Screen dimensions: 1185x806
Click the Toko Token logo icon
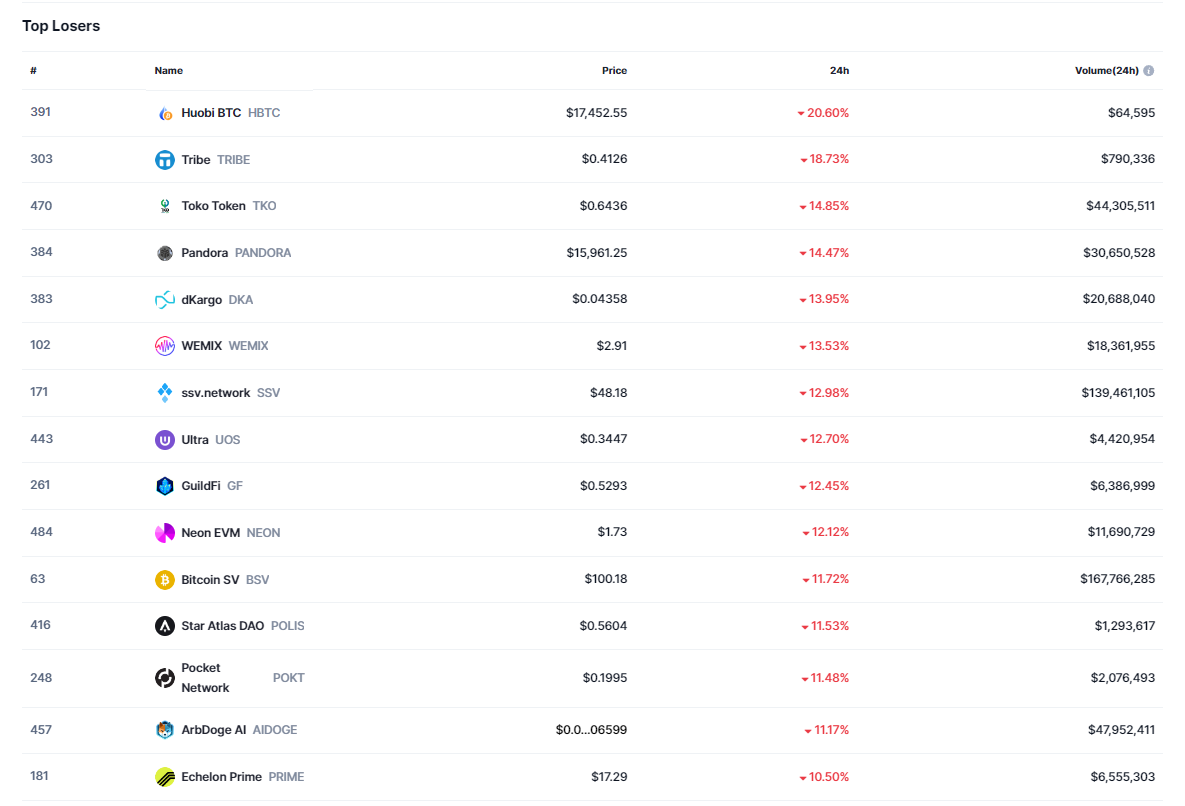pyautogui.click(x=165, y=206)
